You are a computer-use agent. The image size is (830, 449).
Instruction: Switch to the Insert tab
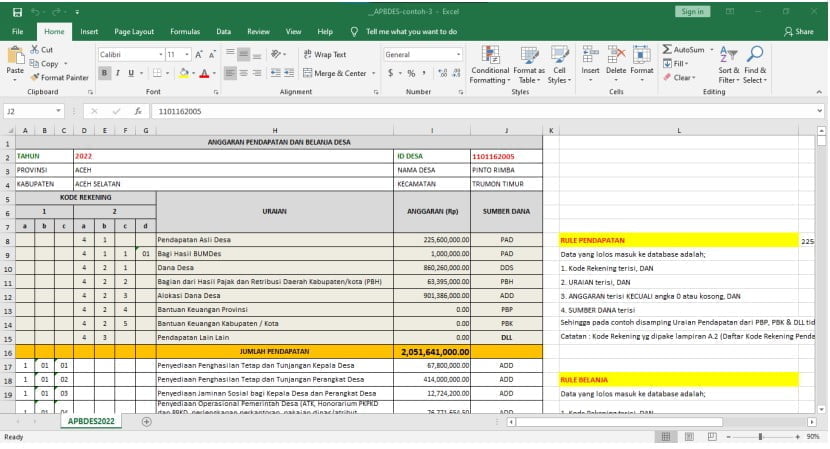coord(89,31)
